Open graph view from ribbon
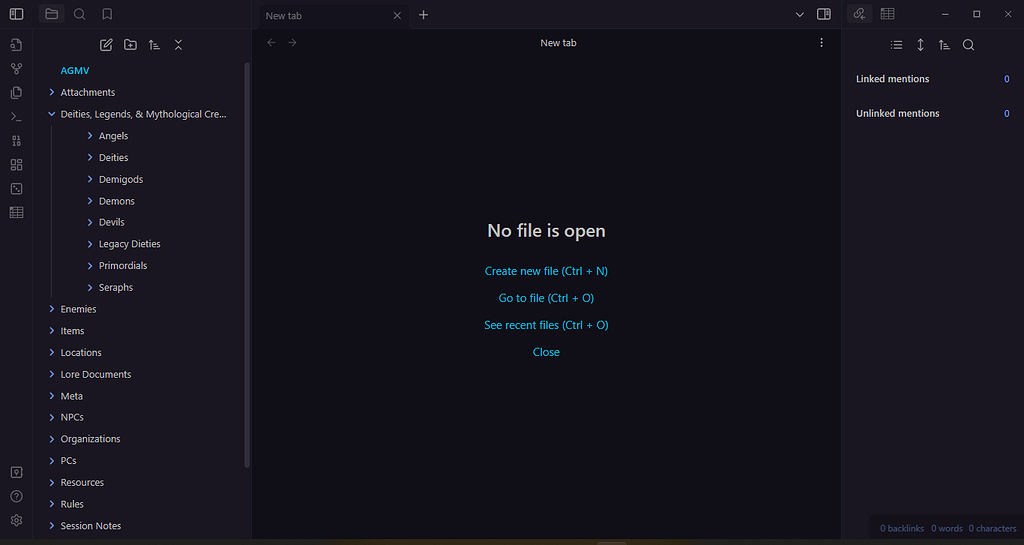The height and width of the screenshot is (545, 1024). coord(16,69)
